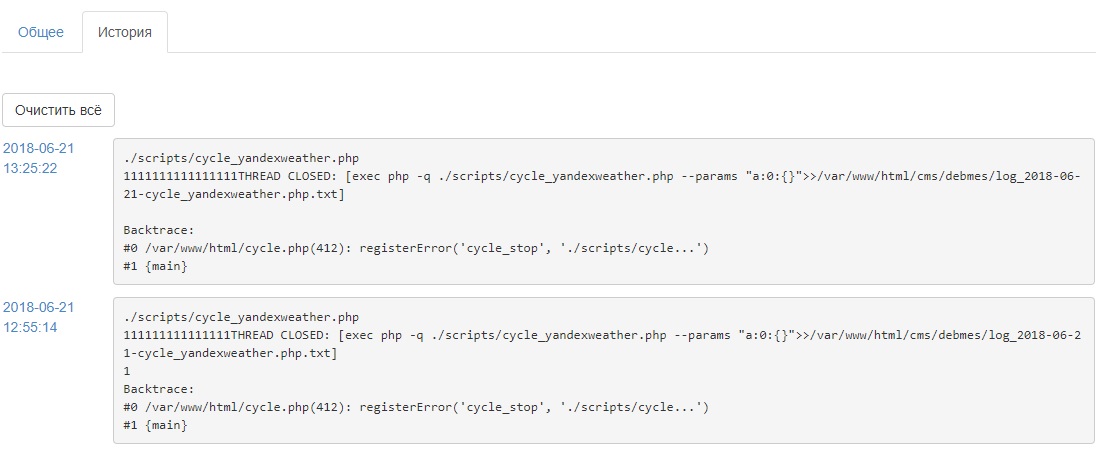The height and width of the screenshot is (458, 1101).
Task: Click wrapped line '21-cycle_yandexweather.php.txt]'
Action: [235, 194]
